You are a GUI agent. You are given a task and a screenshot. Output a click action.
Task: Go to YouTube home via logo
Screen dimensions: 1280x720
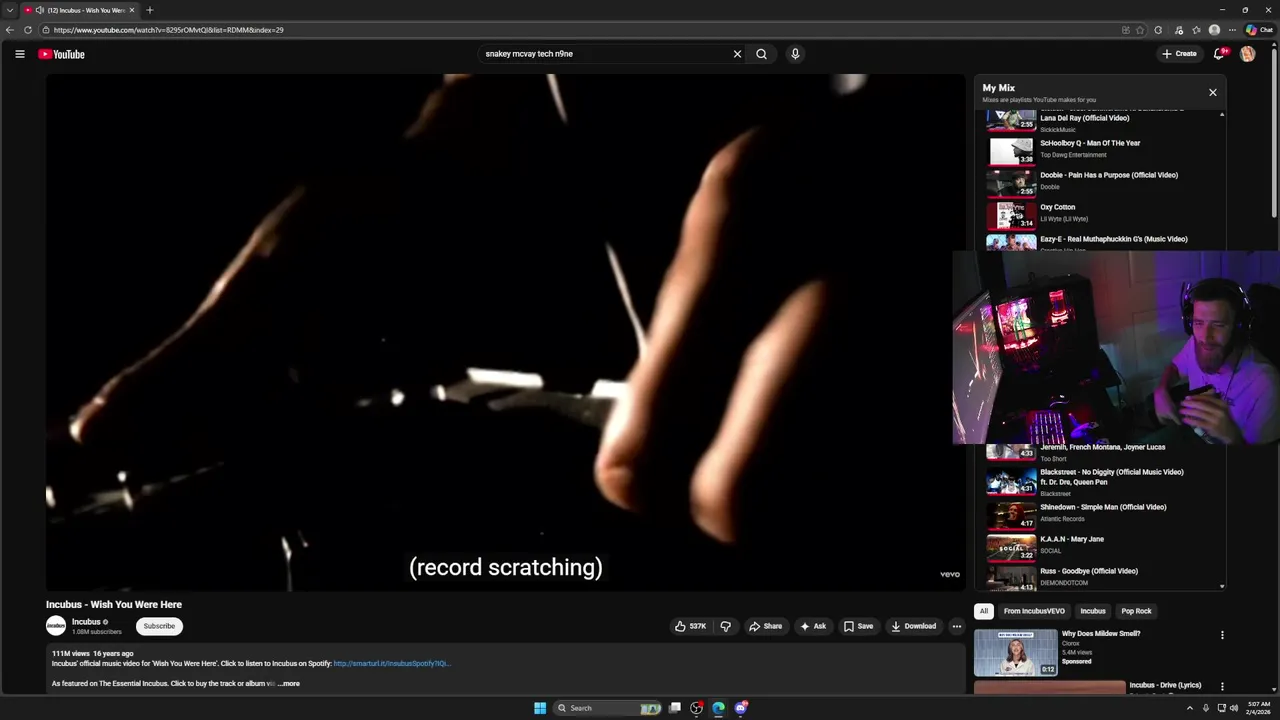[61, 54]
